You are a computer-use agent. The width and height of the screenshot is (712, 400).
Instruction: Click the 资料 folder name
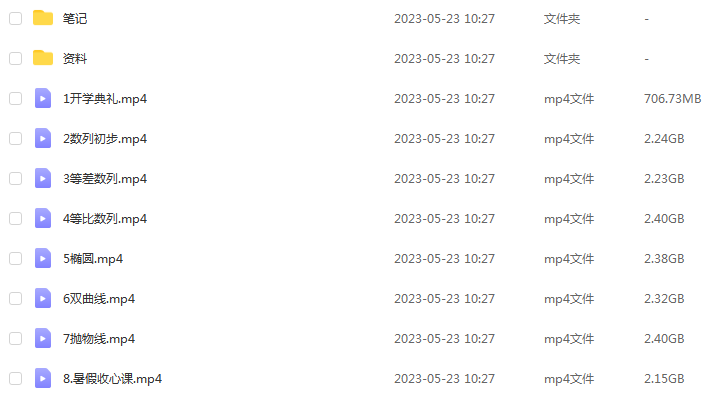(75, 59)
